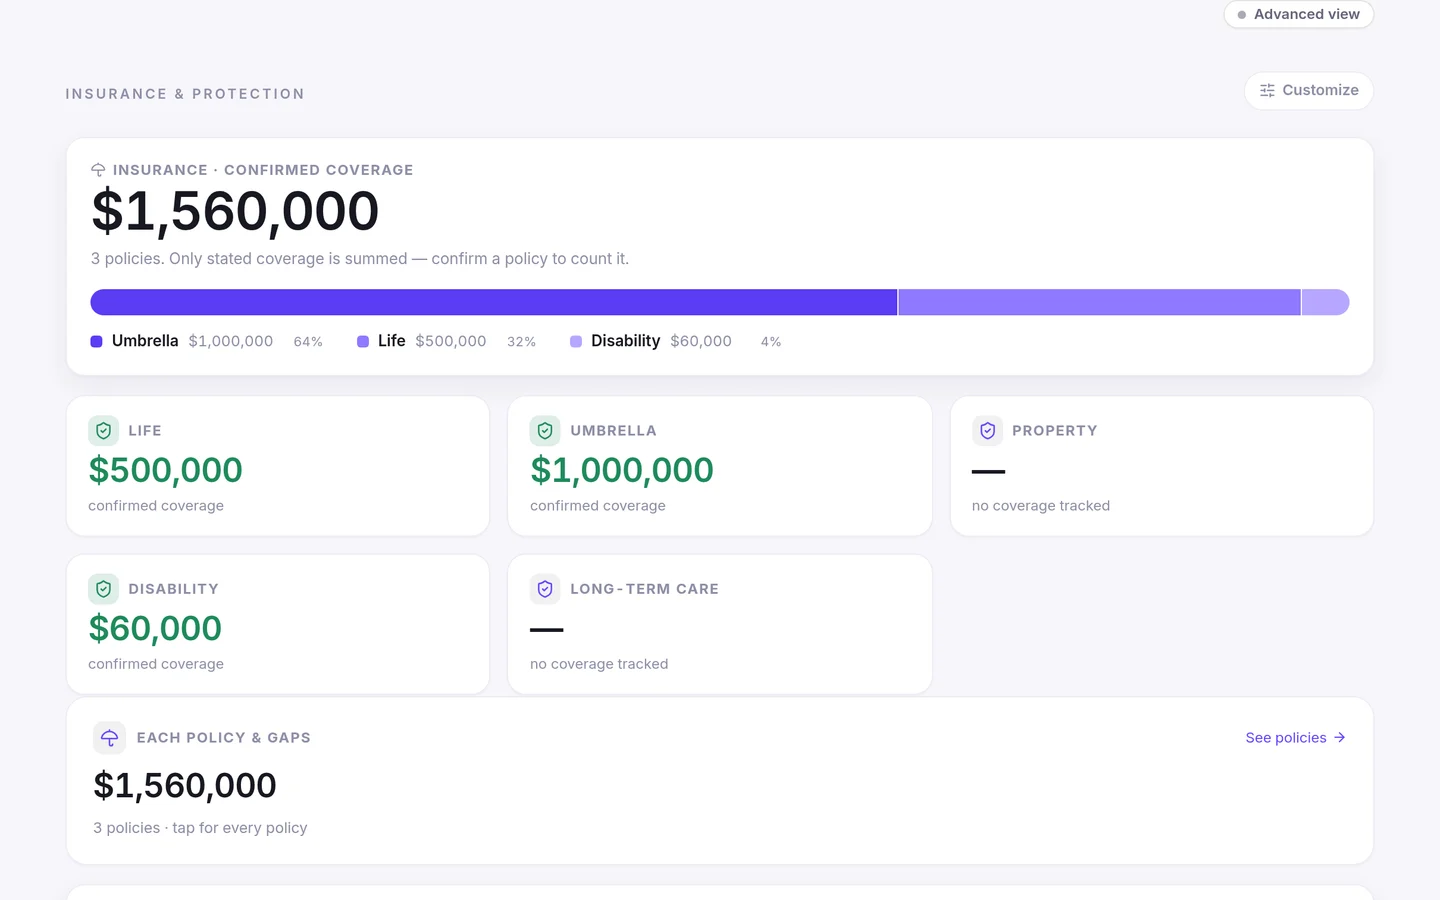Click the sliders icon in Customize
Image resolution: width=1440 pixels, height=900 pixels.
(x=1267, y=90)
